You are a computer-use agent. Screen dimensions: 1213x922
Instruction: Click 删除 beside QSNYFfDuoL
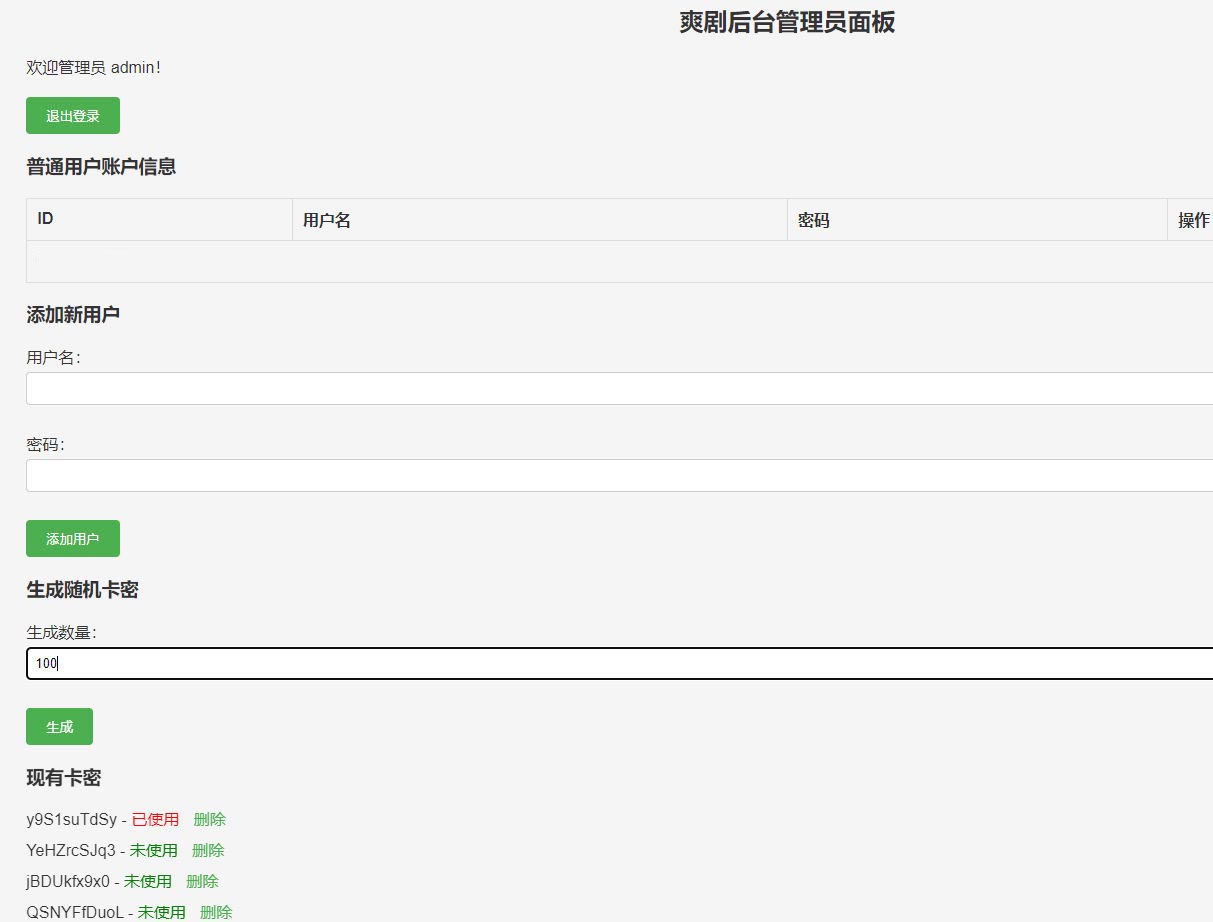tap(216, 912)
